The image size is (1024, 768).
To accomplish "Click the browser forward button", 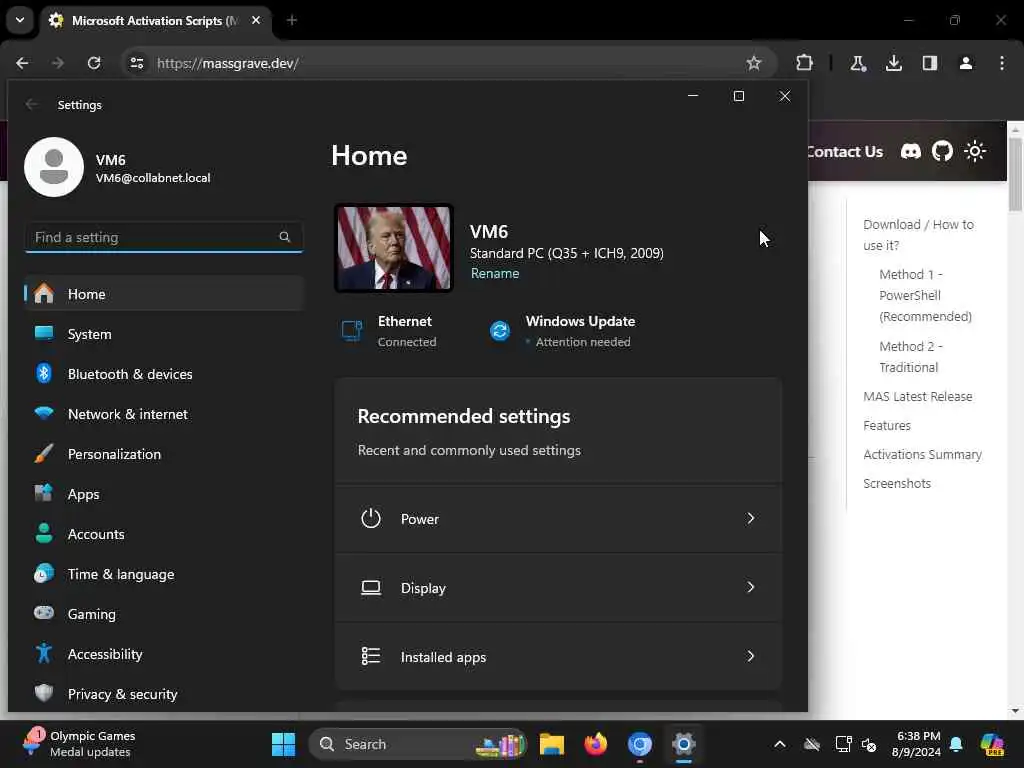I will coord(58,63).
